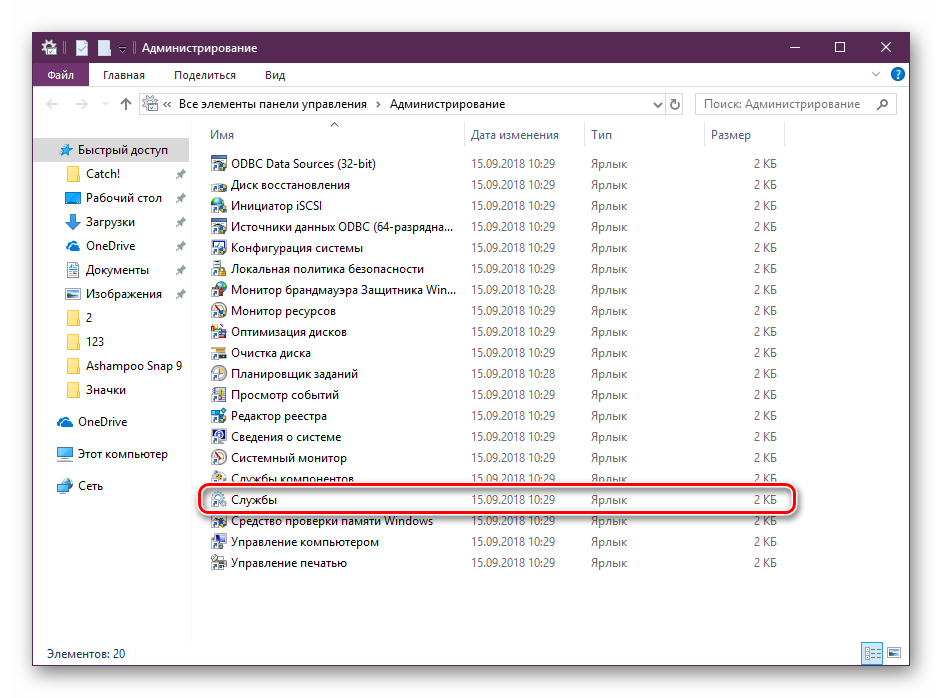Click the search magnifier icon

pos(882,105)
